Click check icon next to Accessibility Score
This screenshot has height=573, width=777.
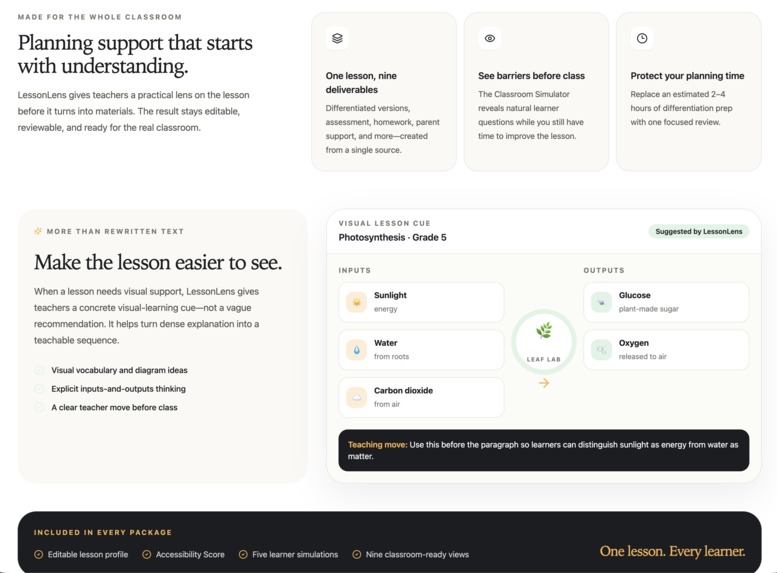point(147,555)
